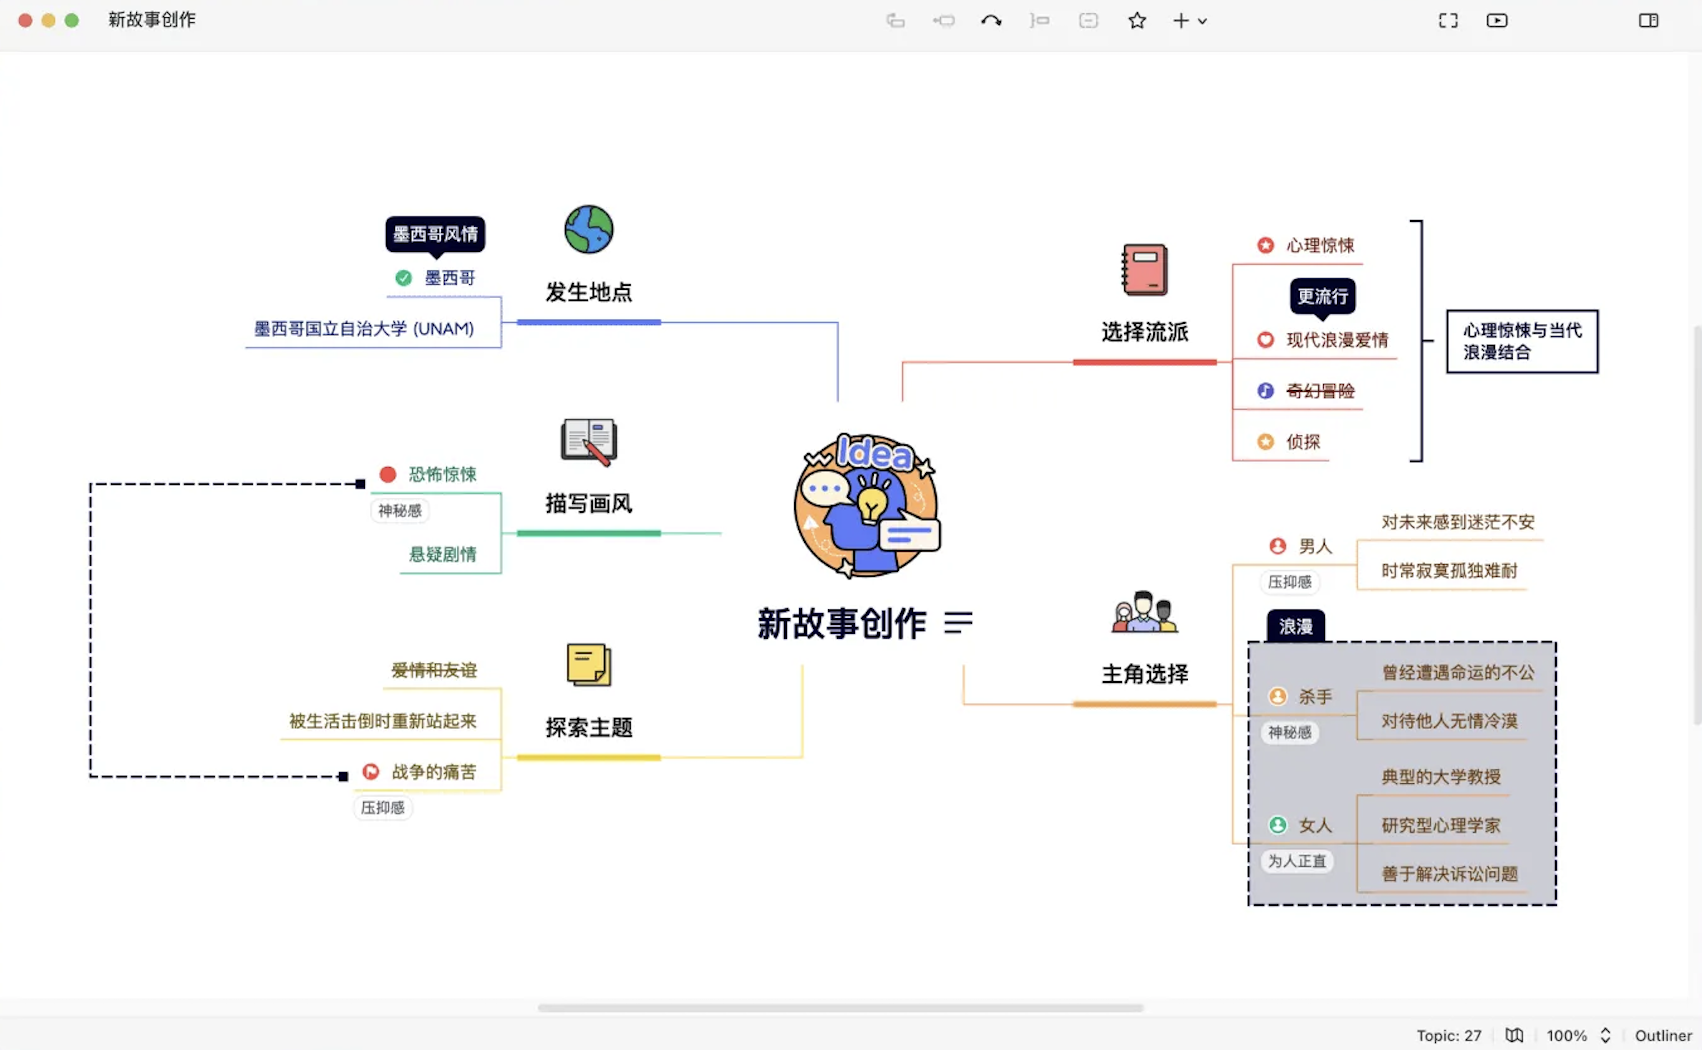Screen dimensions: 1702x1050
Task: Open the format sidebar panel icon
Action: (1648, 20)
